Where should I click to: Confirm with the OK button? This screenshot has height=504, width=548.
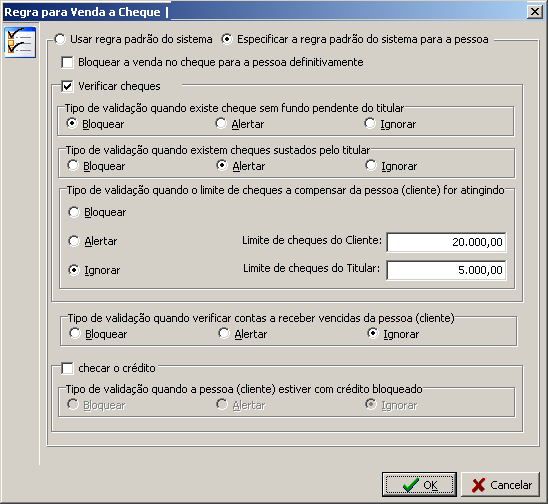click(x=419, y=484)
